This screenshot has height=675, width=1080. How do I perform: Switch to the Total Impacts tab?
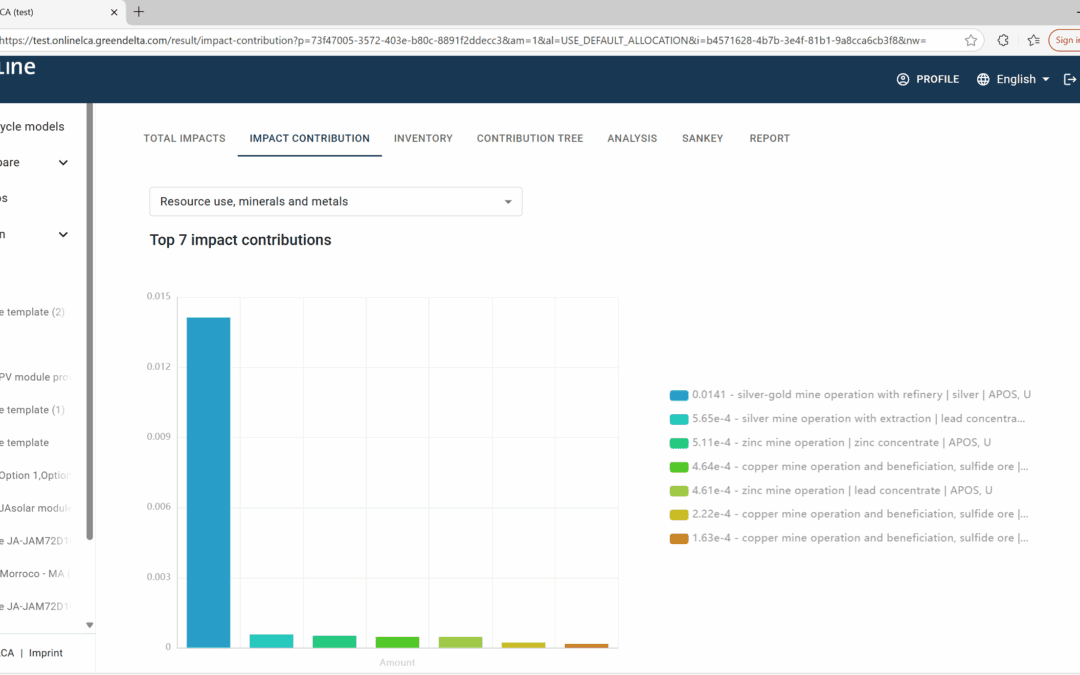184,138
